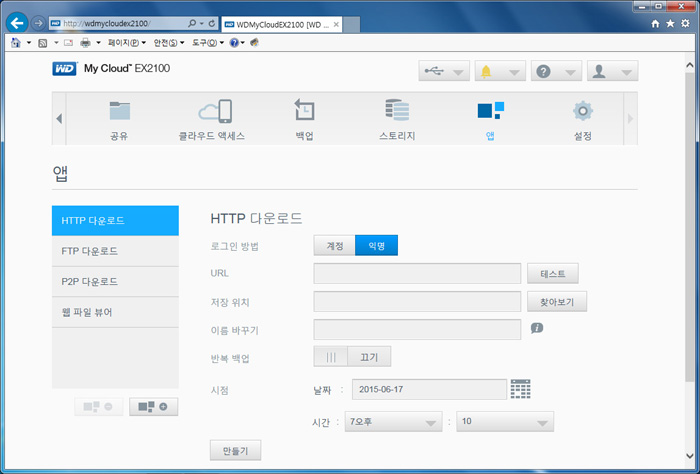Click the USB devices icon

click(x=434, y=71)
